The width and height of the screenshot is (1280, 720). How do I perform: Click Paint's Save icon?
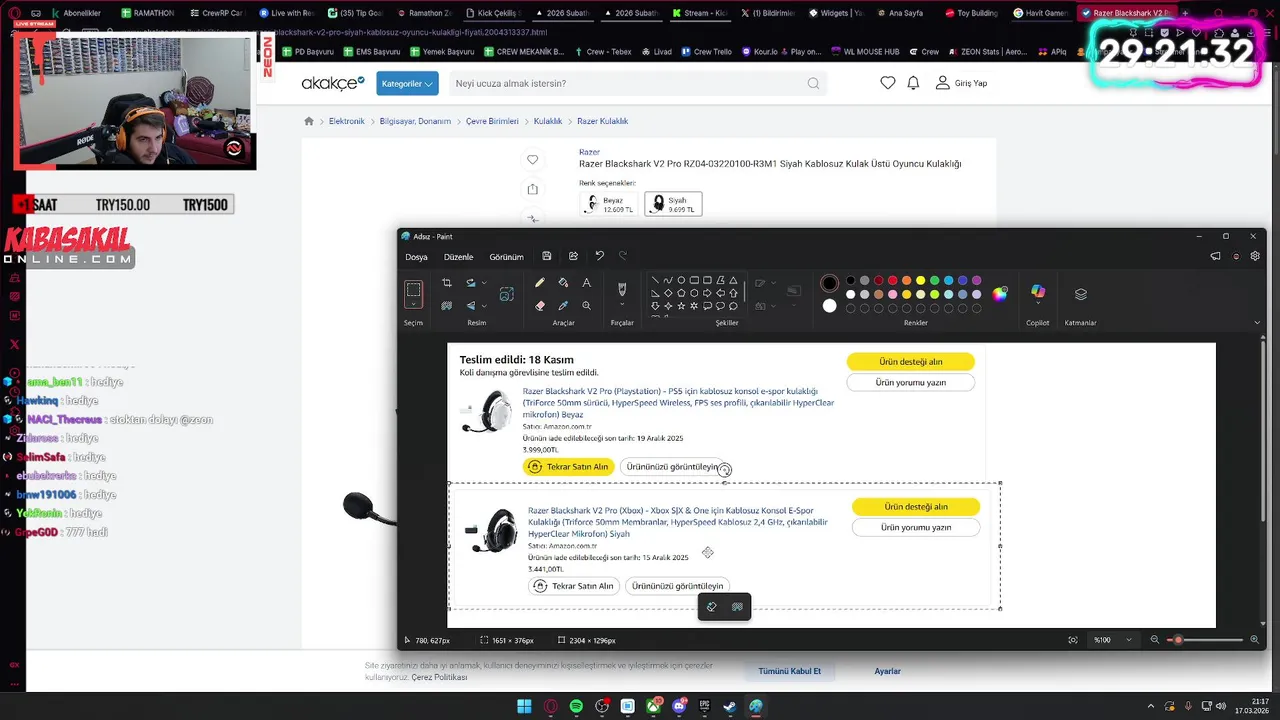click(547, 256)
